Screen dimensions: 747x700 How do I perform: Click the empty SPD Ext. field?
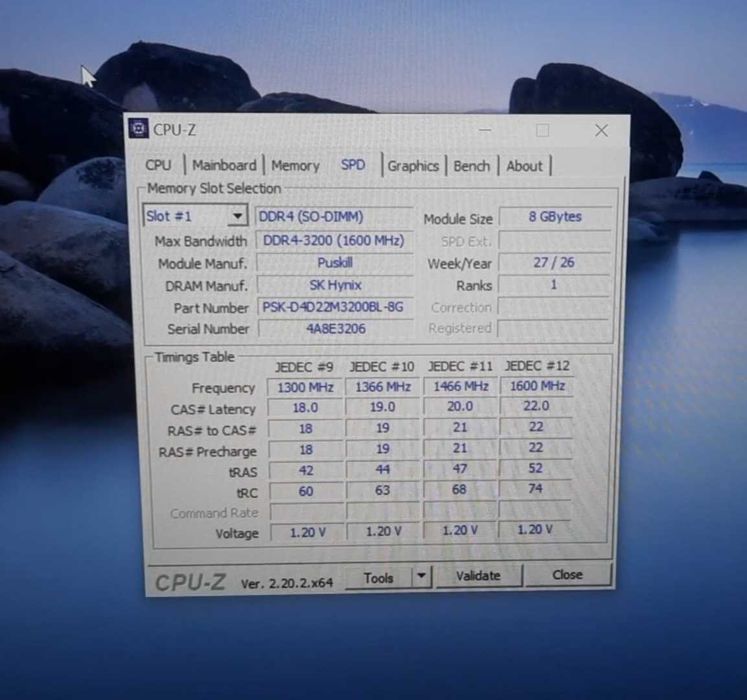pos(555,240)
